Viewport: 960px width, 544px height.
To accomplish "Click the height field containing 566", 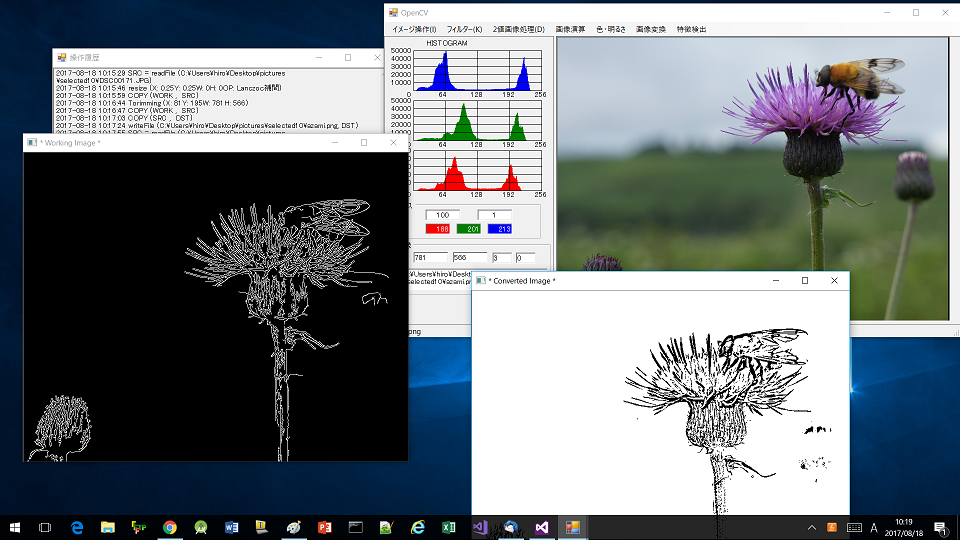I will (x=470, y=258).
